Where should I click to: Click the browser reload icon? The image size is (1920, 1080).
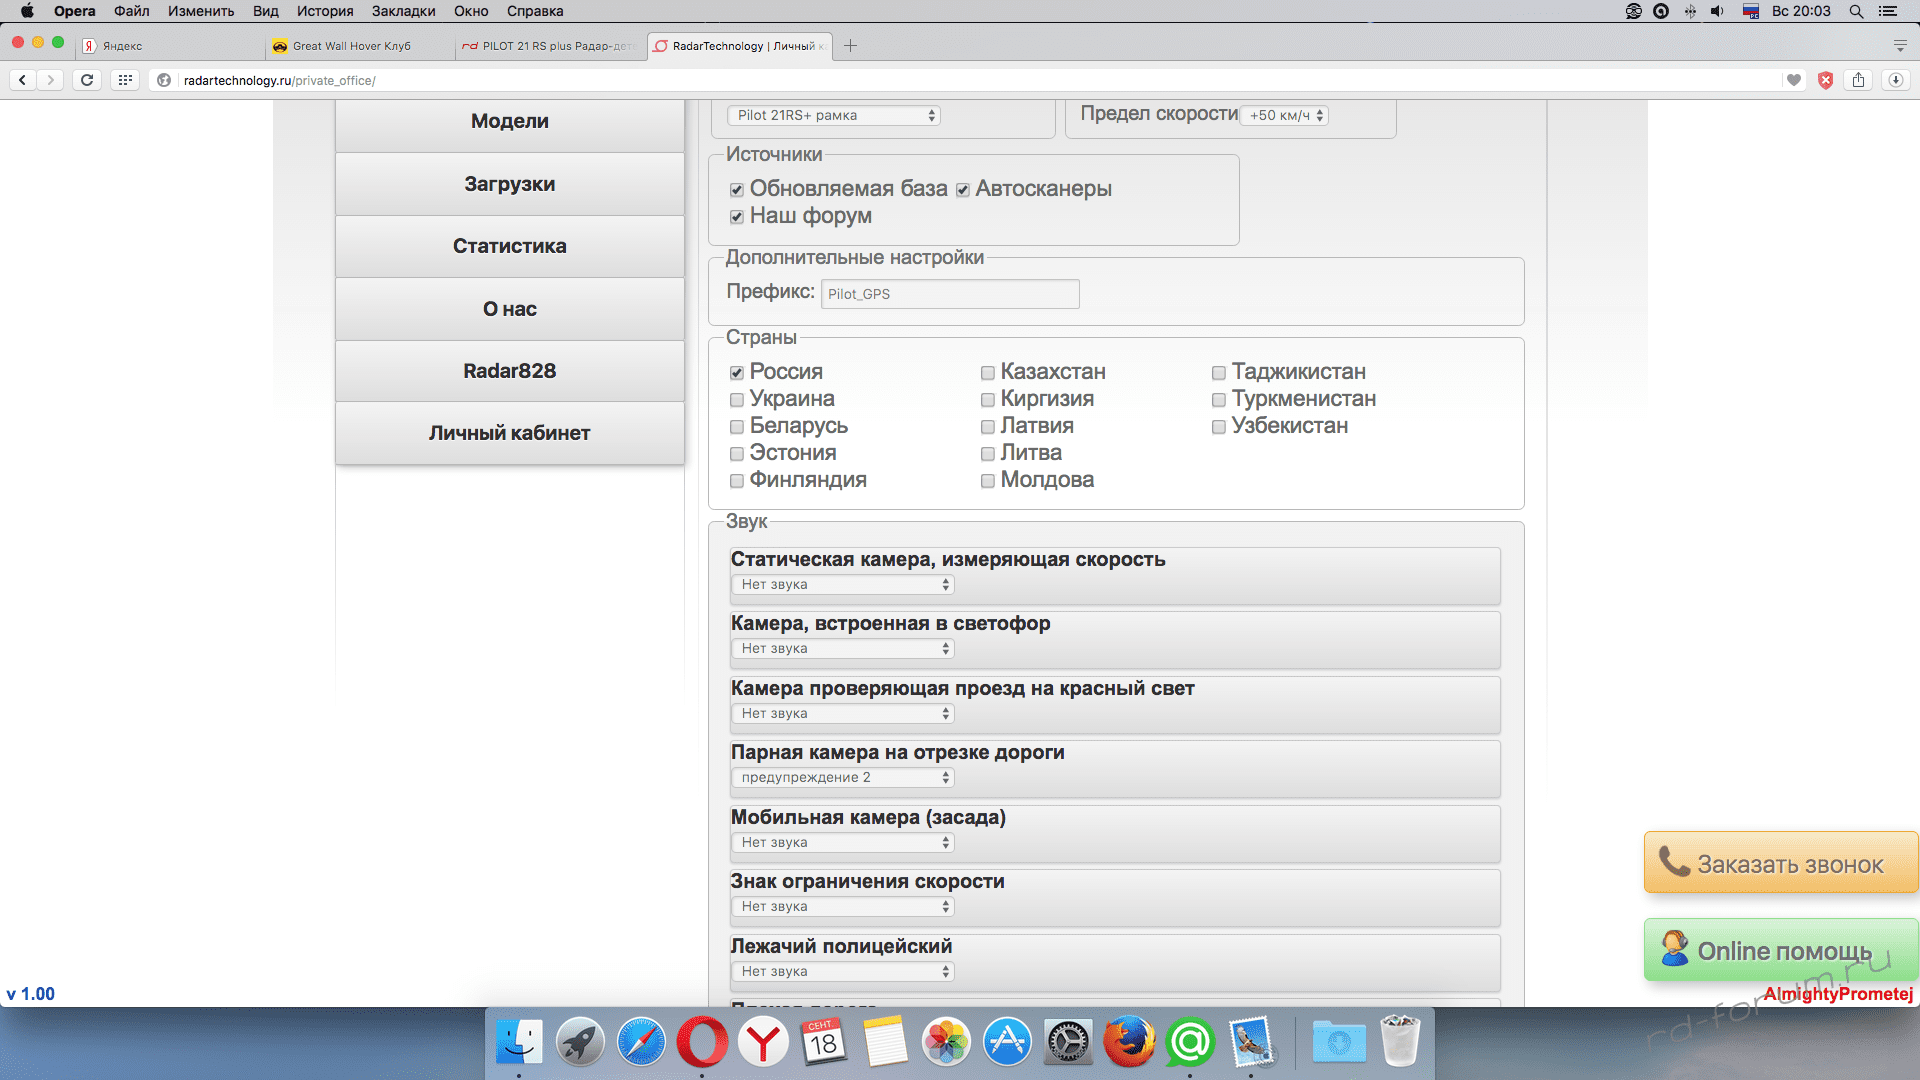[87, 80]
